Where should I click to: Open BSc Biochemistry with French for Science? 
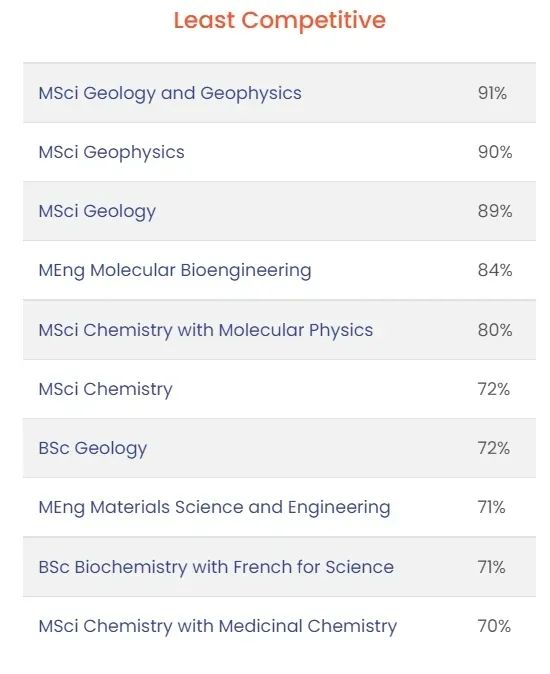216,567
